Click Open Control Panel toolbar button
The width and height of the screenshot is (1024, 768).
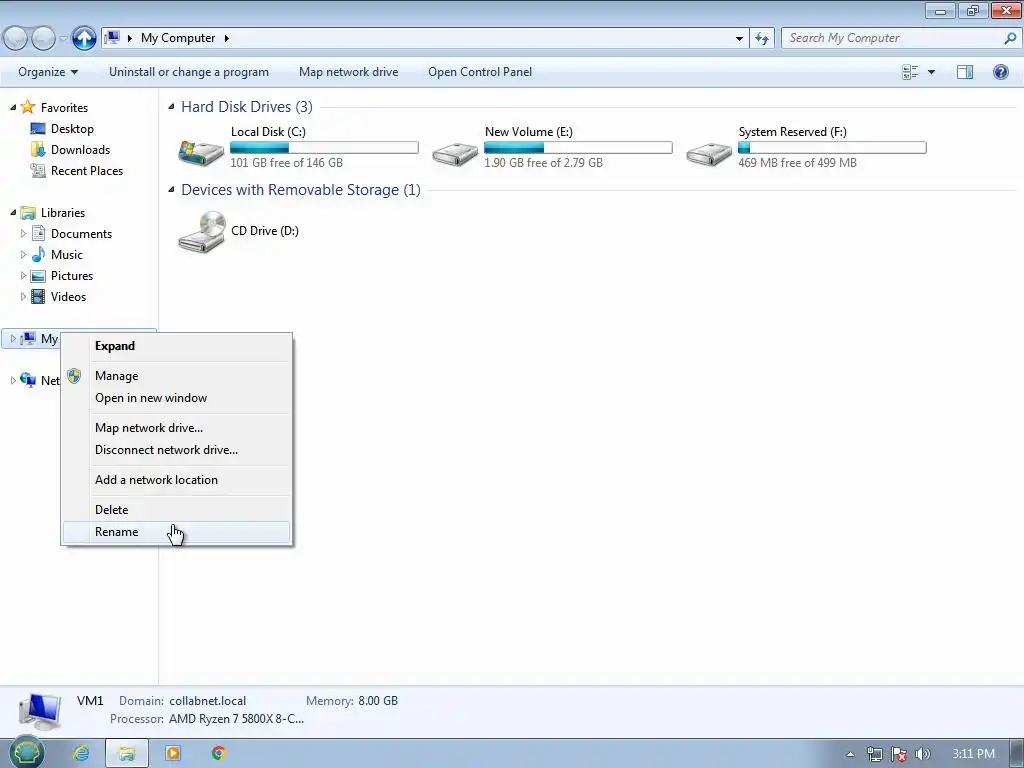click(x=480, y=72)
